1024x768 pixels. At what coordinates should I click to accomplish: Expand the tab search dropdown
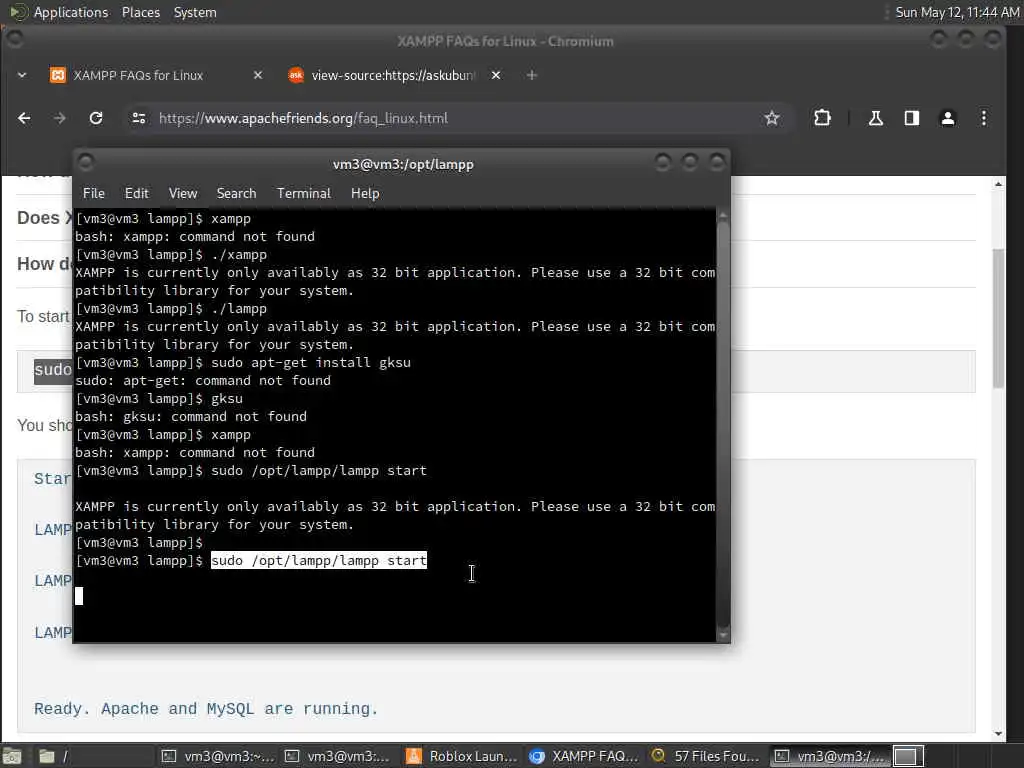coord(22,75)
